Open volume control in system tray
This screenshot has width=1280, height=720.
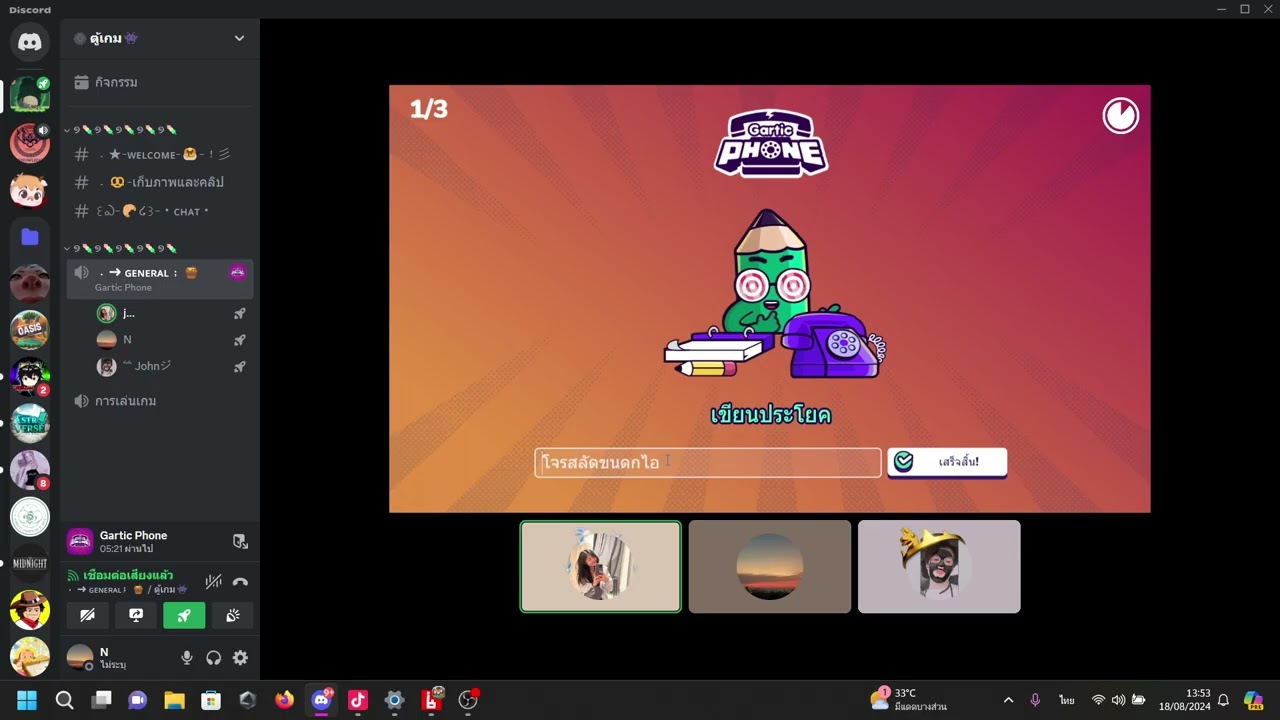coord(1118,700)
